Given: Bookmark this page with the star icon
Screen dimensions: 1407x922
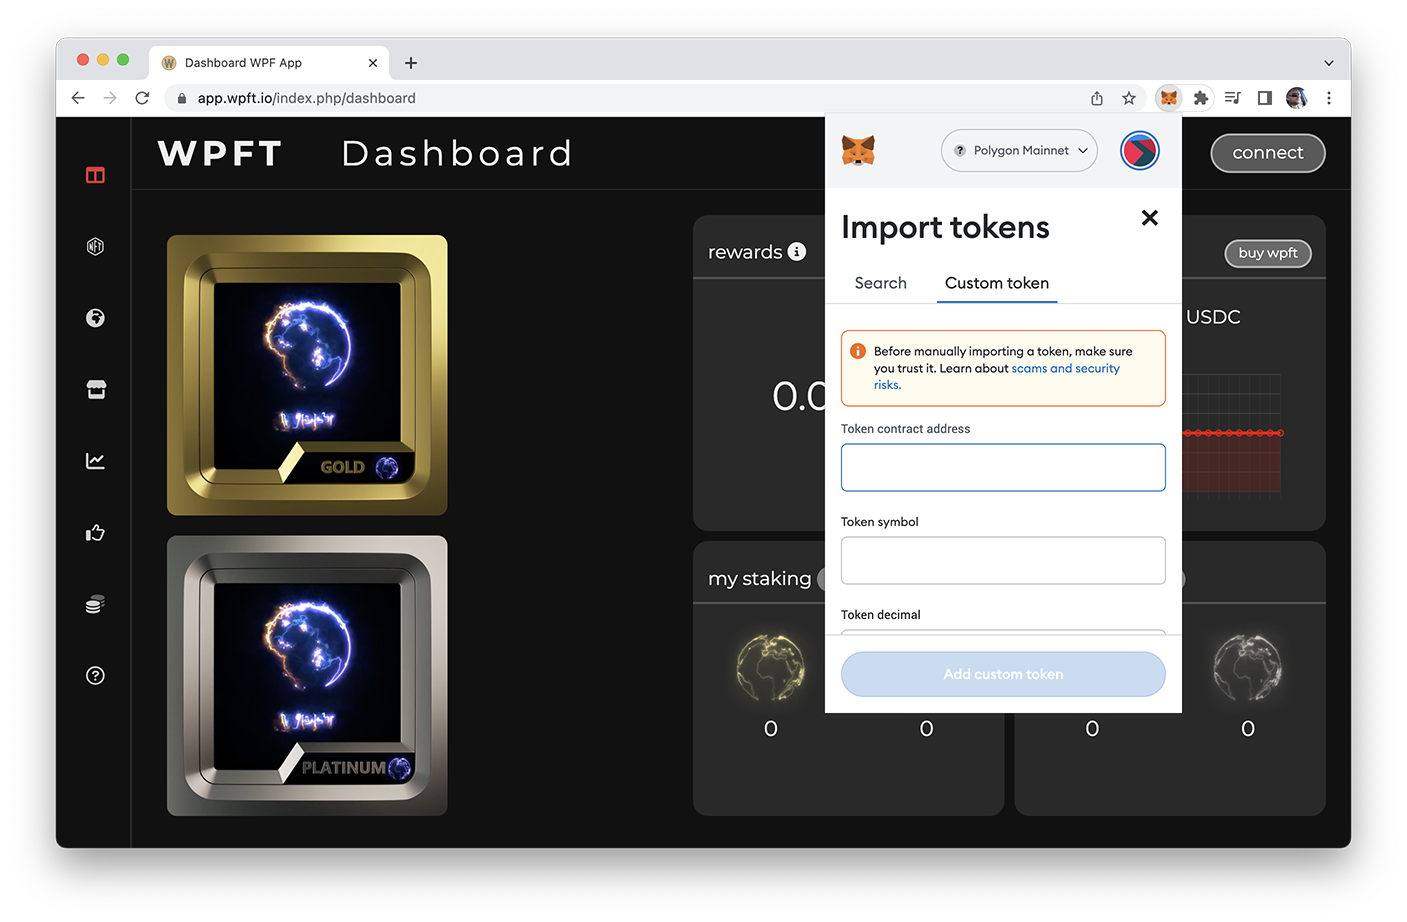Looking at the screenshot, I should click(1129, 98).
